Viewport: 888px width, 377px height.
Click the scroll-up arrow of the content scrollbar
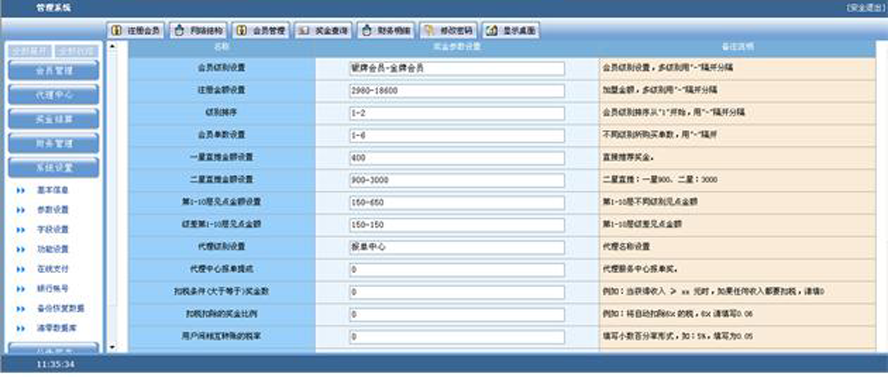point(112,45)
